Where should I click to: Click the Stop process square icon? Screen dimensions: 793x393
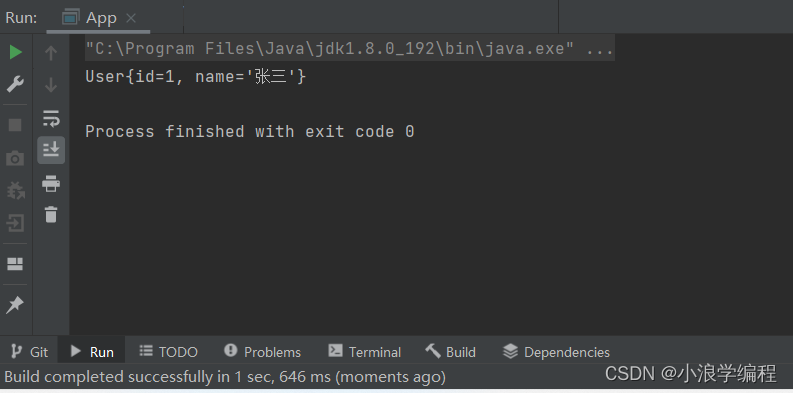click(x=15, y=125)
